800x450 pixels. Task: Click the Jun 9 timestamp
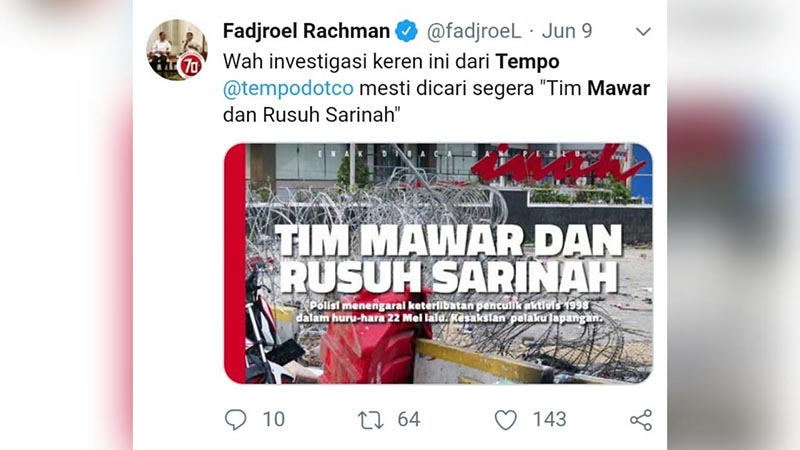(567, 31)
